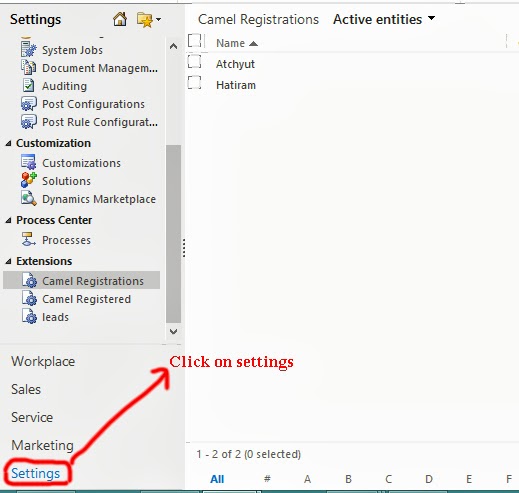Click the Processes flowchart icon
519x493 pixels.
pos(29,239)
